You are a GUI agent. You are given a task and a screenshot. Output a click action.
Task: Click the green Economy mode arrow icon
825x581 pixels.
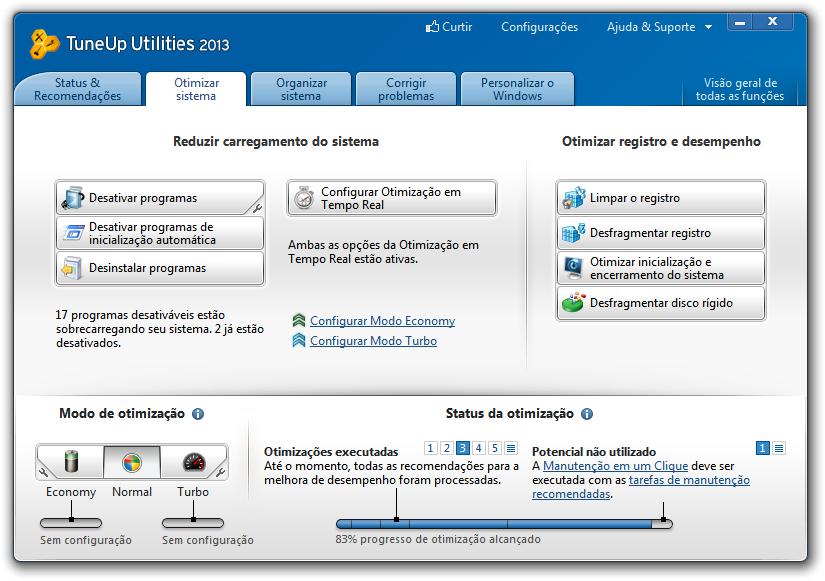299,320
